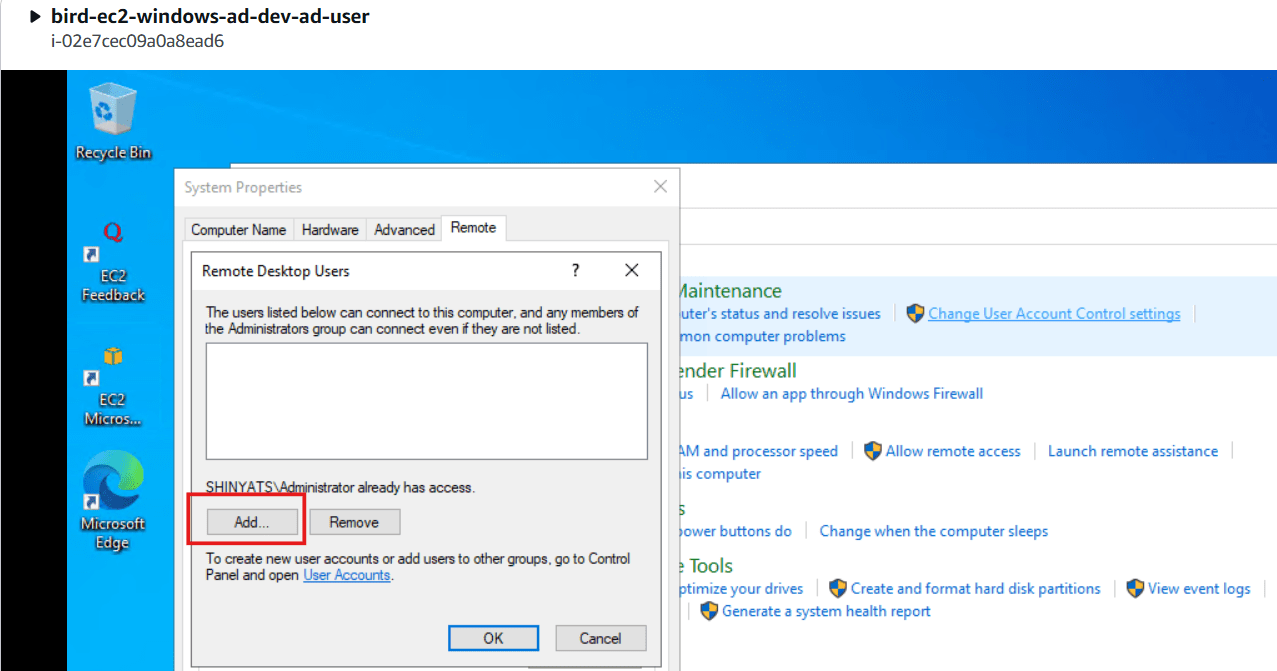1277x671 pixels.
Task: Go to the Advanced tab
Action: 404,229
